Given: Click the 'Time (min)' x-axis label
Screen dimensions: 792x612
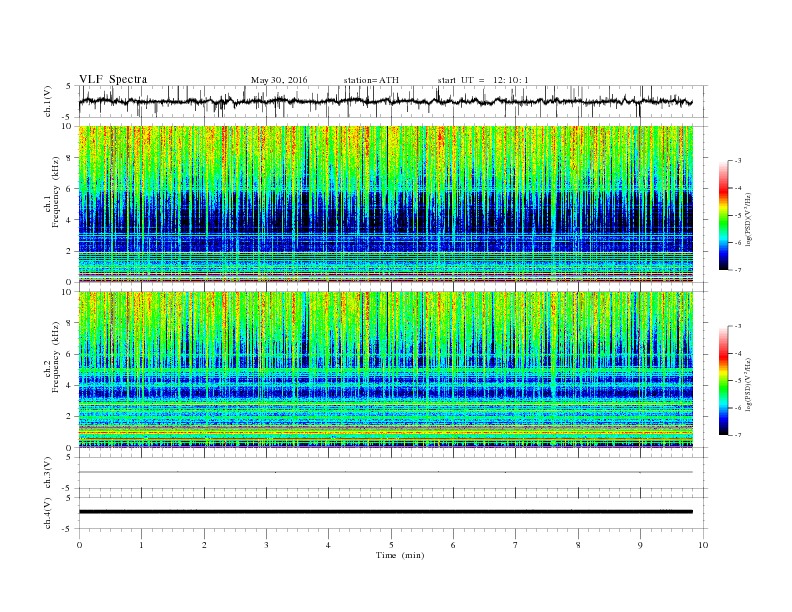Looking at the screenshot, I should [x=400, y=555].
